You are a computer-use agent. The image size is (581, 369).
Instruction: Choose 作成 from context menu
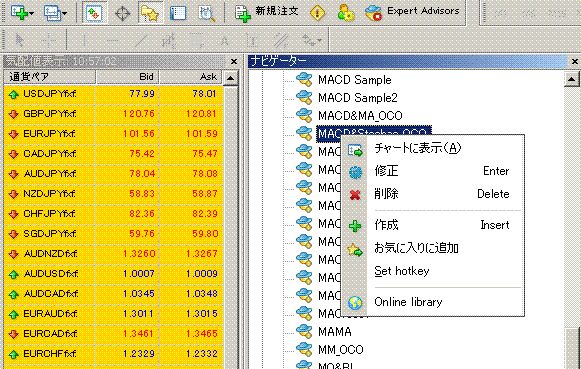click(432, 225)
